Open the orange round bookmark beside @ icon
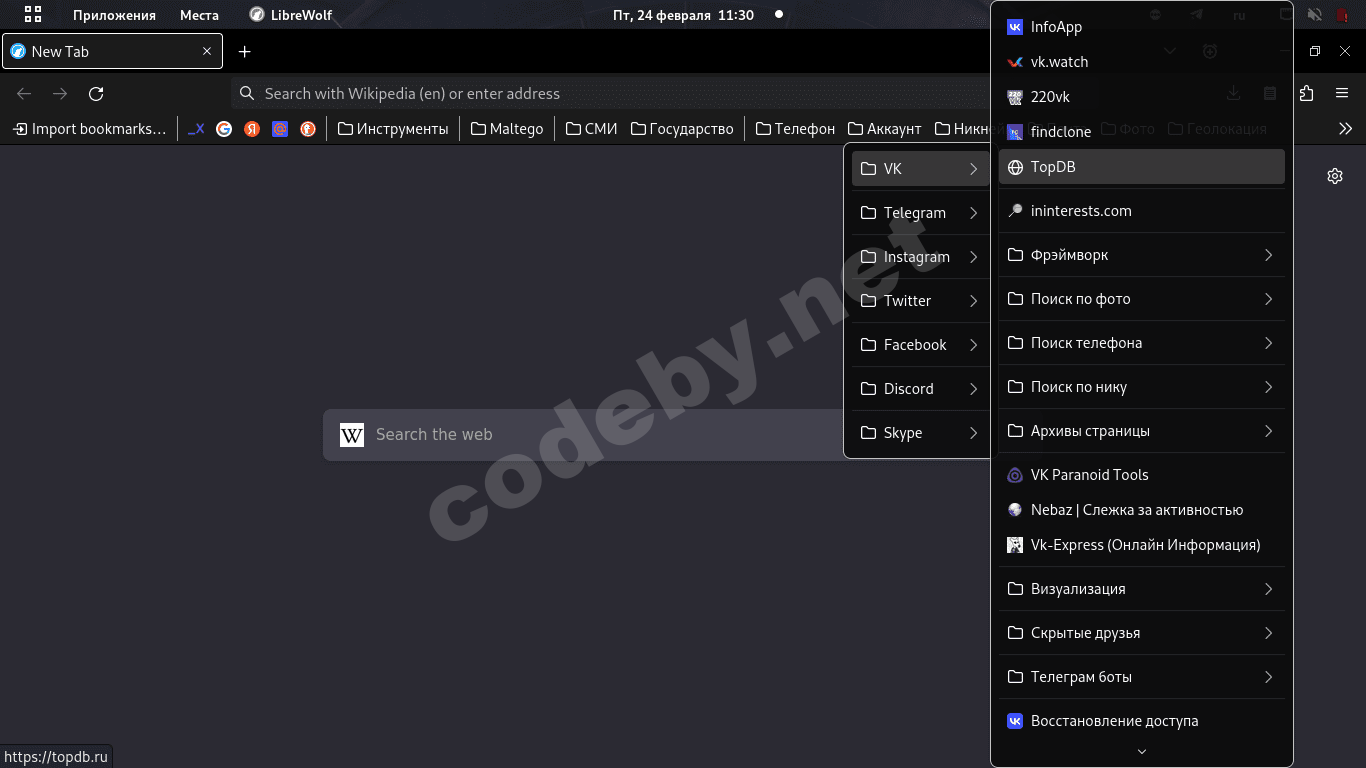The image size is (1366, 768). click(308, 129)
